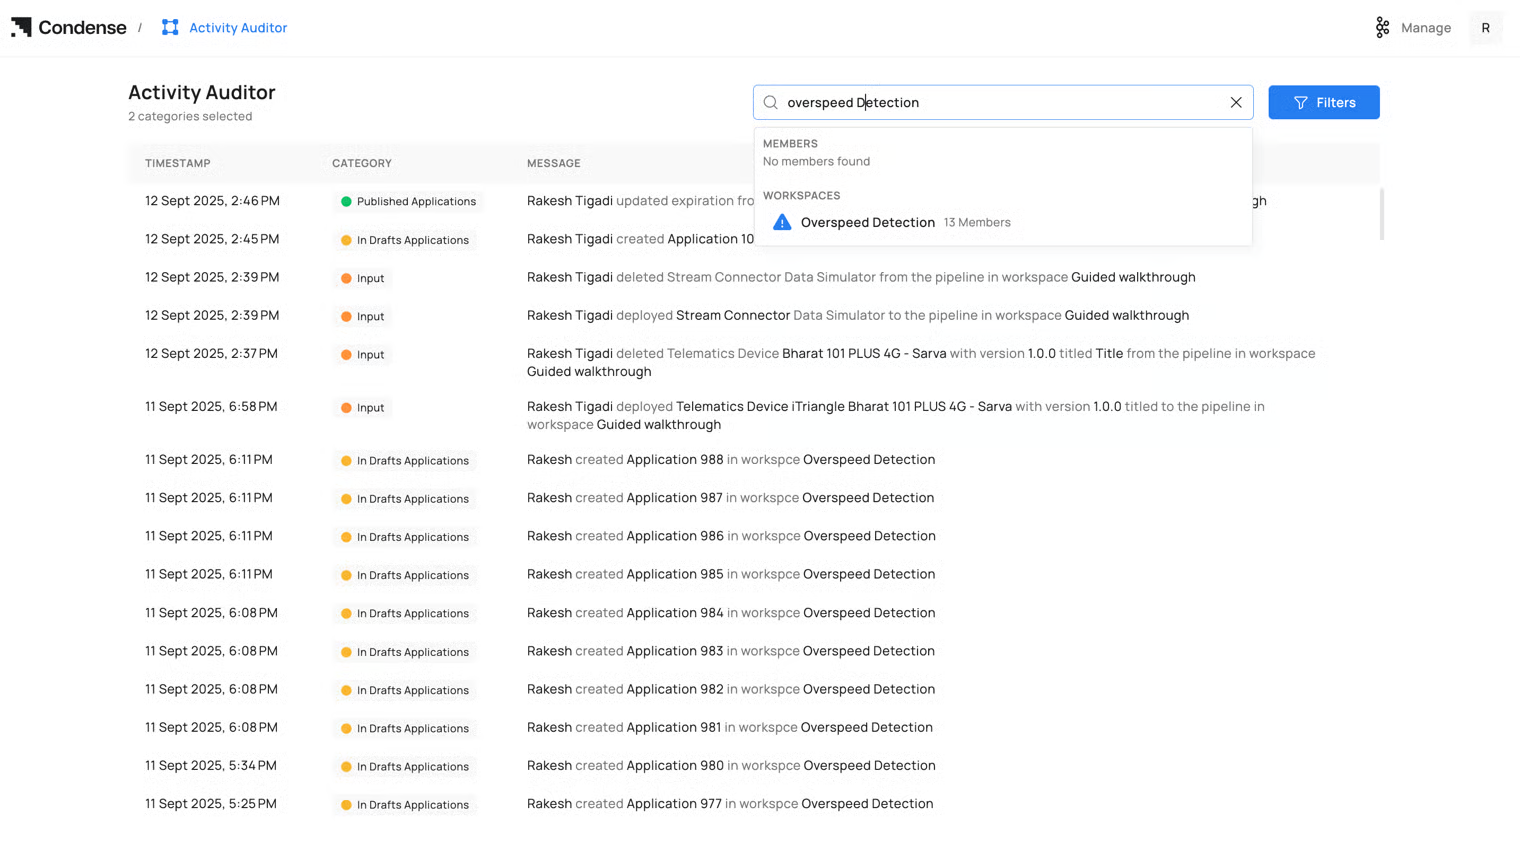
Task: Click the Overspeed Detection workspace triangle icon
Action: pos(782,222)
